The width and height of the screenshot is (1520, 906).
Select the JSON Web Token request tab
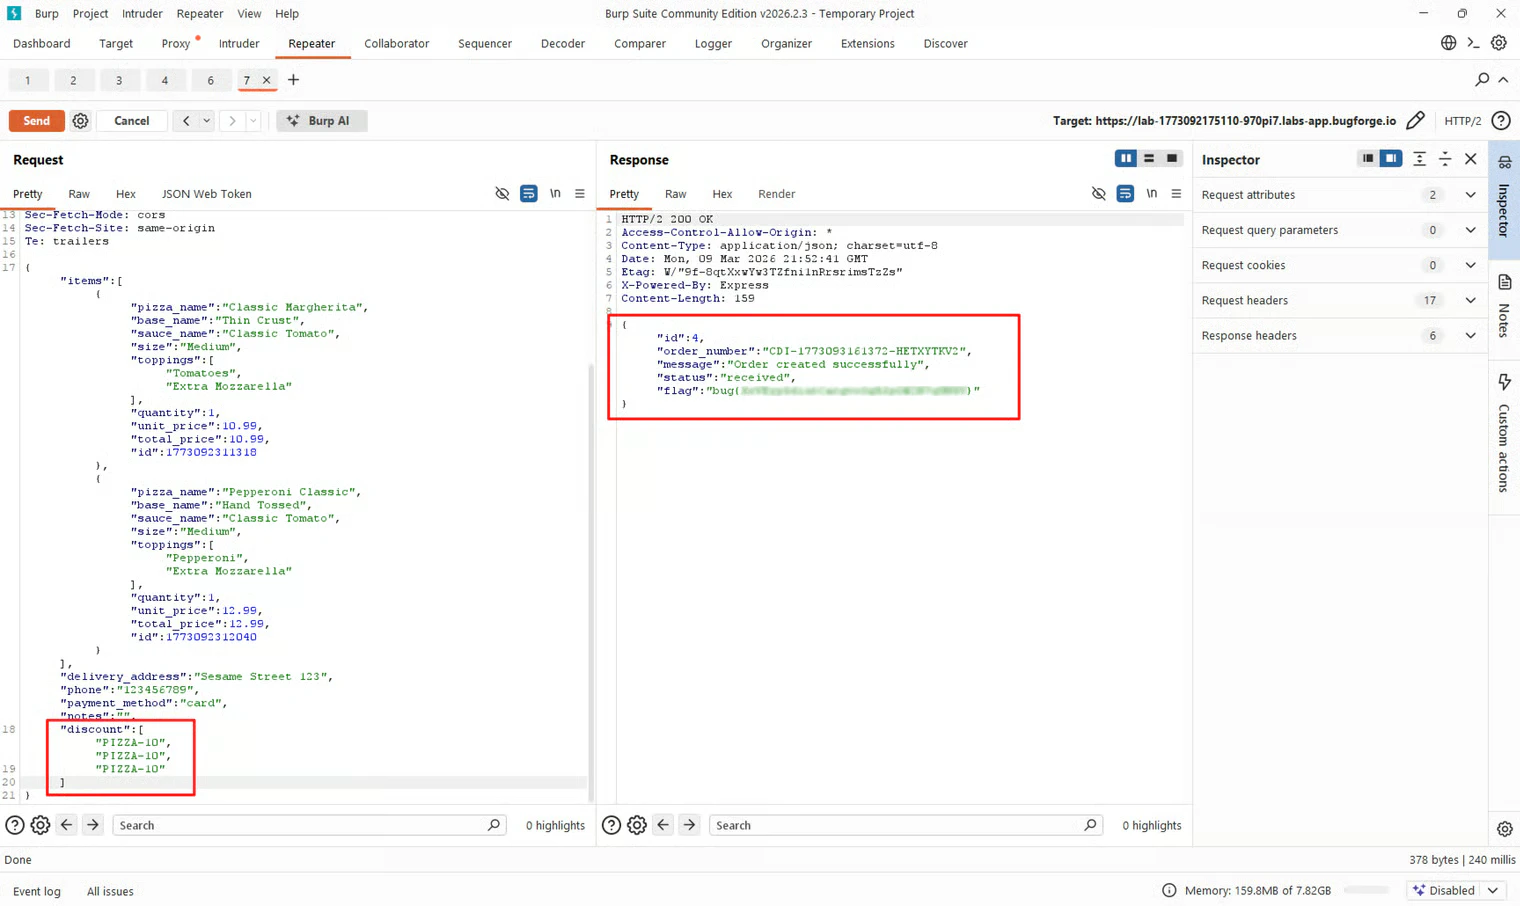click(207, 194)
